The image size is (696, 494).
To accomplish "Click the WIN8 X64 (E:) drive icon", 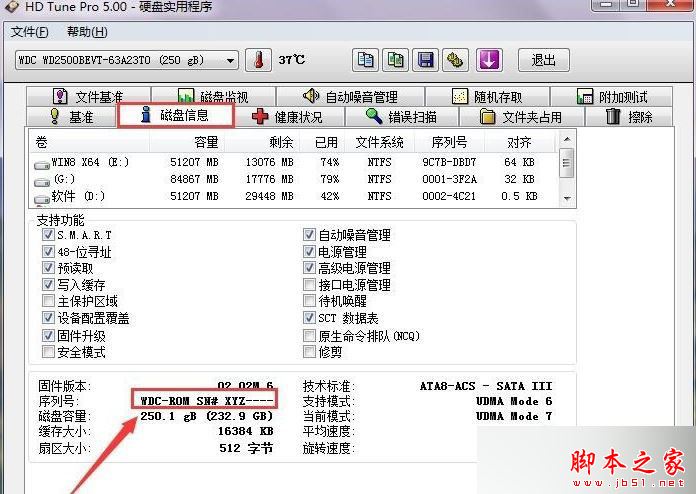I will point(42,165).
